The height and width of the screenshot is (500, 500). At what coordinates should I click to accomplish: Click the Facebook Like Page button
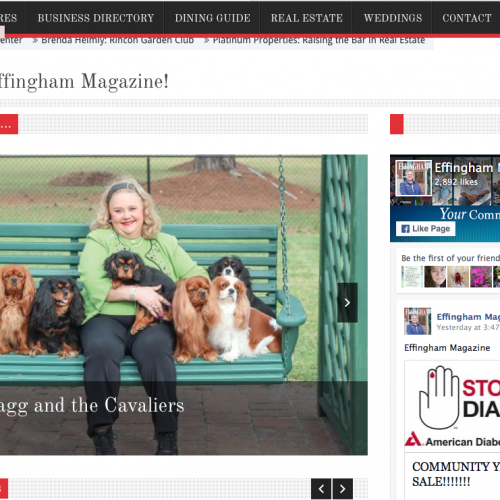[426, 229]
